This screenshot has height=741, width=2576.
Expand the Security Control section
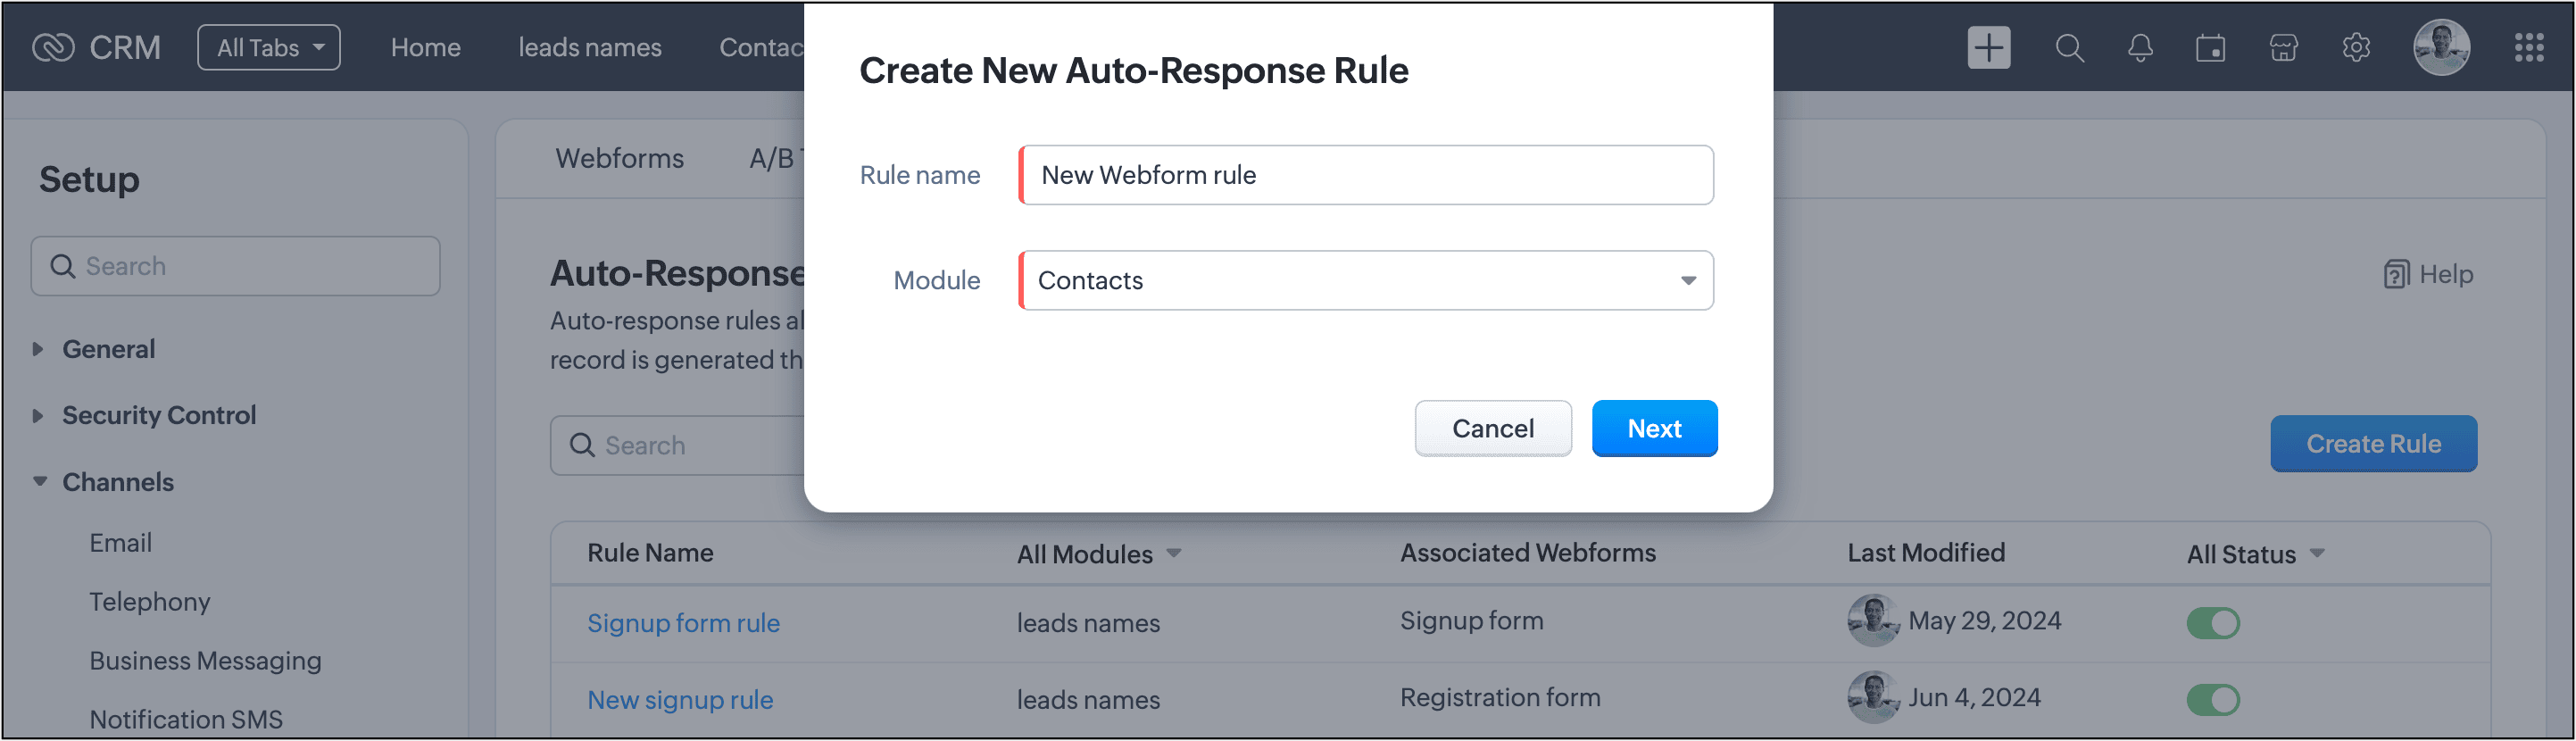[158, 415]
